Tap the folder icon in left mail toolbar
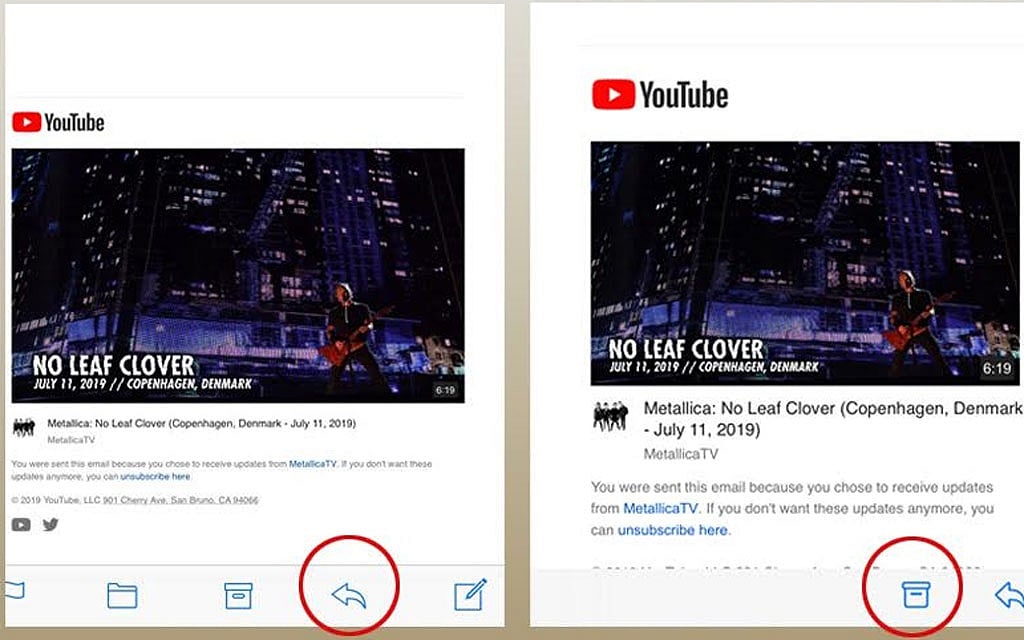The image size is (1024, 640). 122,595
